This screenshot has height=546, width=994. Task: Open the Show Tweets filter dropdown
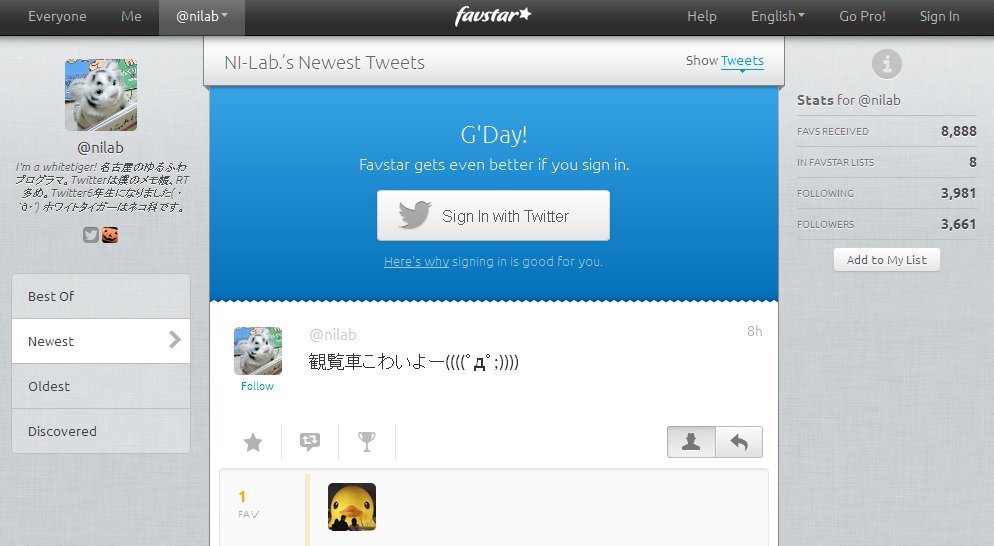(742, 61)
